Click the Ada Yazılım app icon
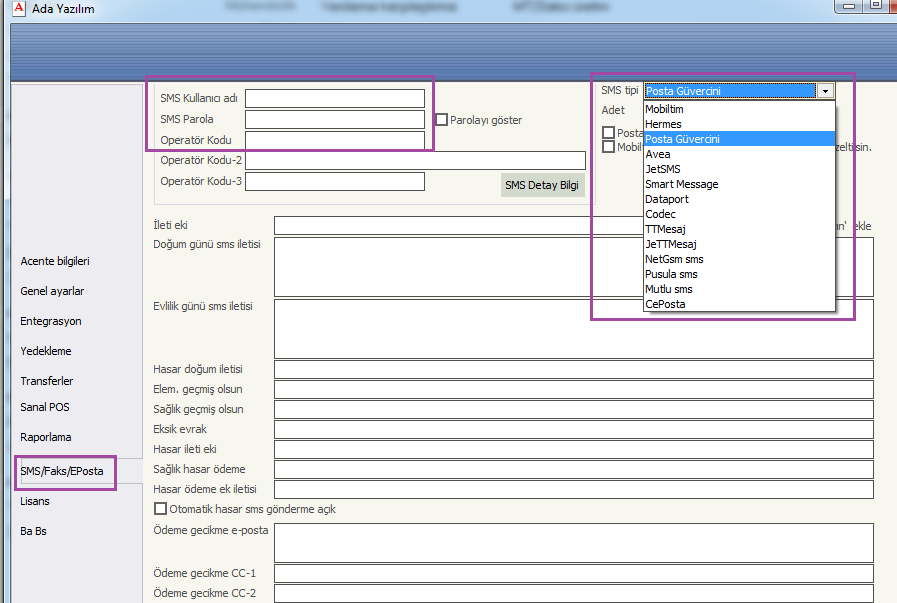Screen dimensions: 897x603 pyautogui.click(x=11, y=9)
